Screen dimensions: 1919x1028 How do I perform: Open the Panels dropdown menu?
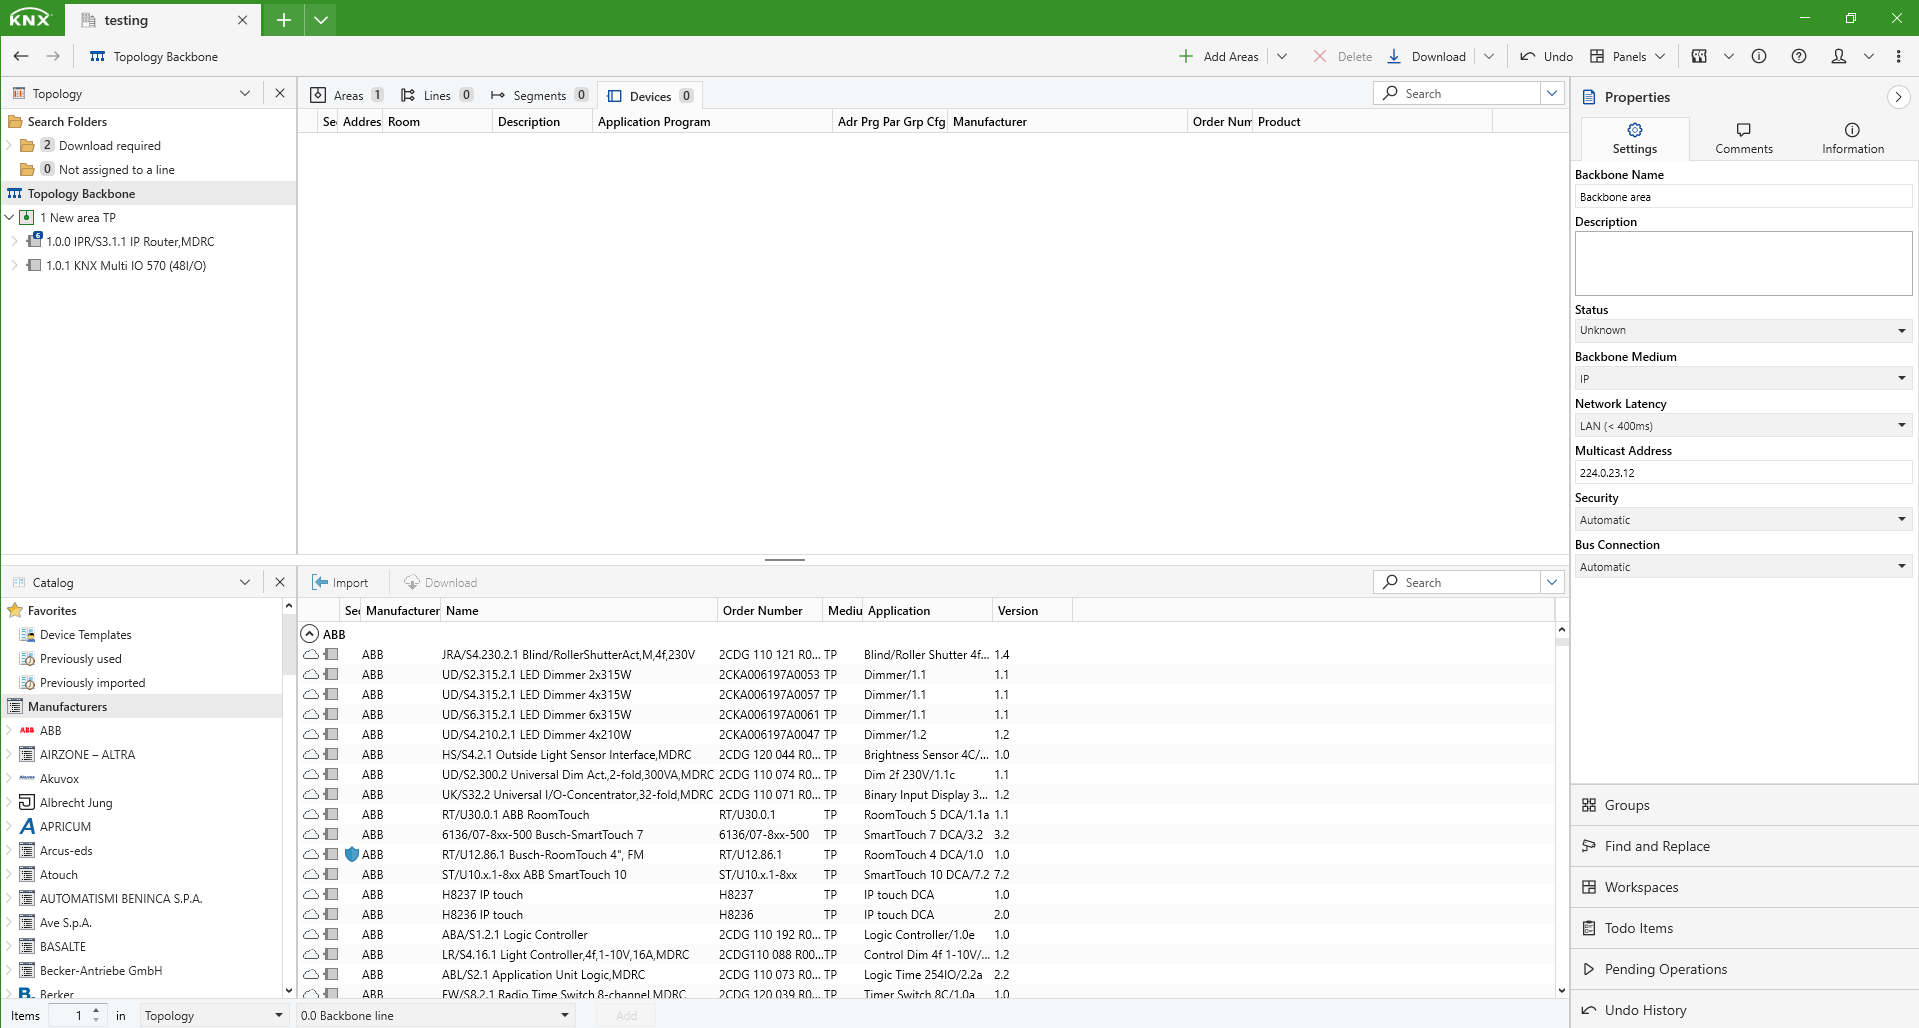pos(1629,57)
